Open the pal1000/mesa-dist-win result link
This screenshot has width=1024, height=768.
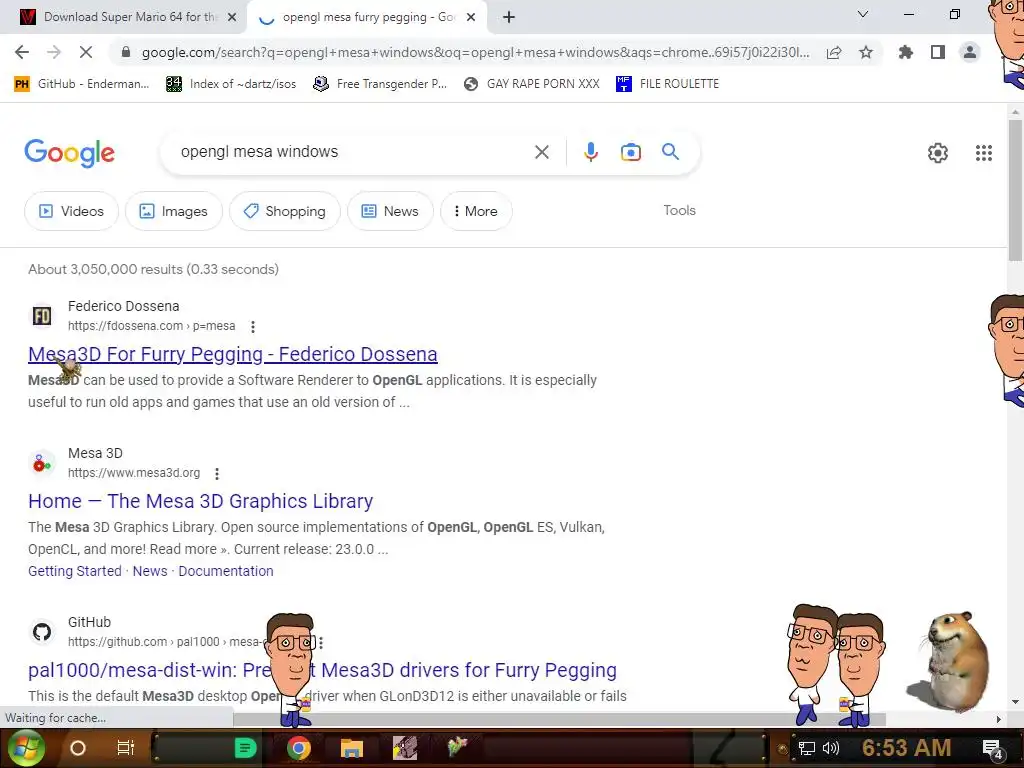[323, 670]
